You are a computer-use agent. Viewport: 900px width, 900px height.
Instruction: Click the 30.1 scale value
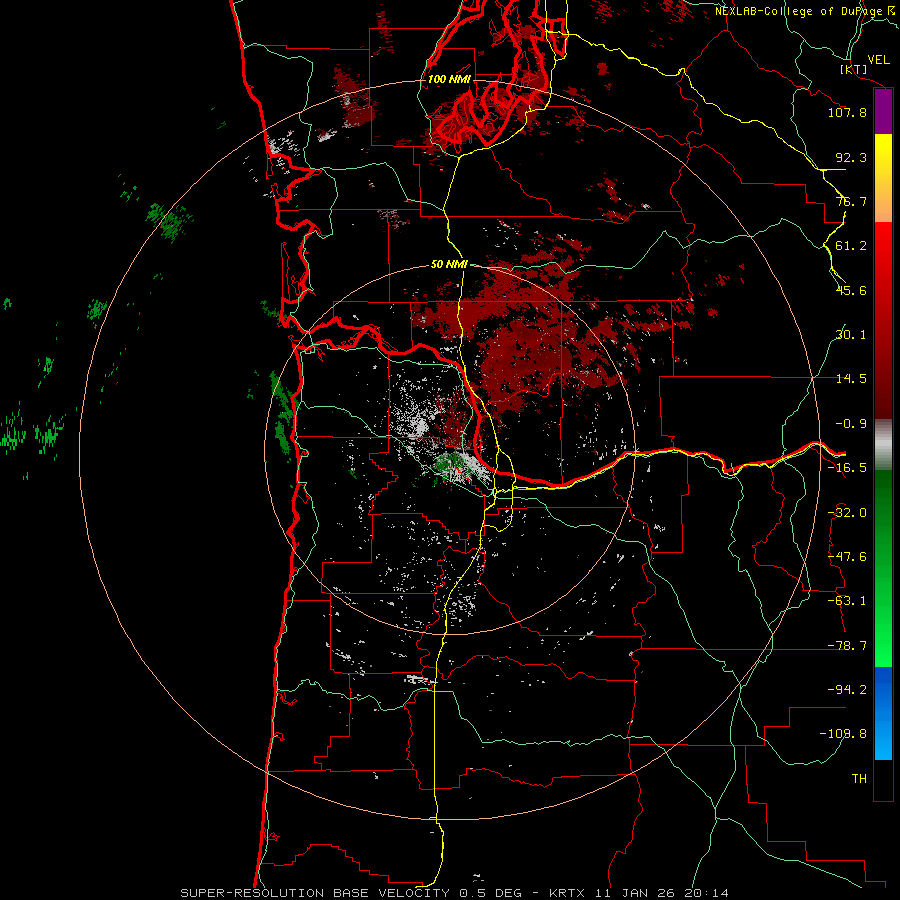click(851, 335)
